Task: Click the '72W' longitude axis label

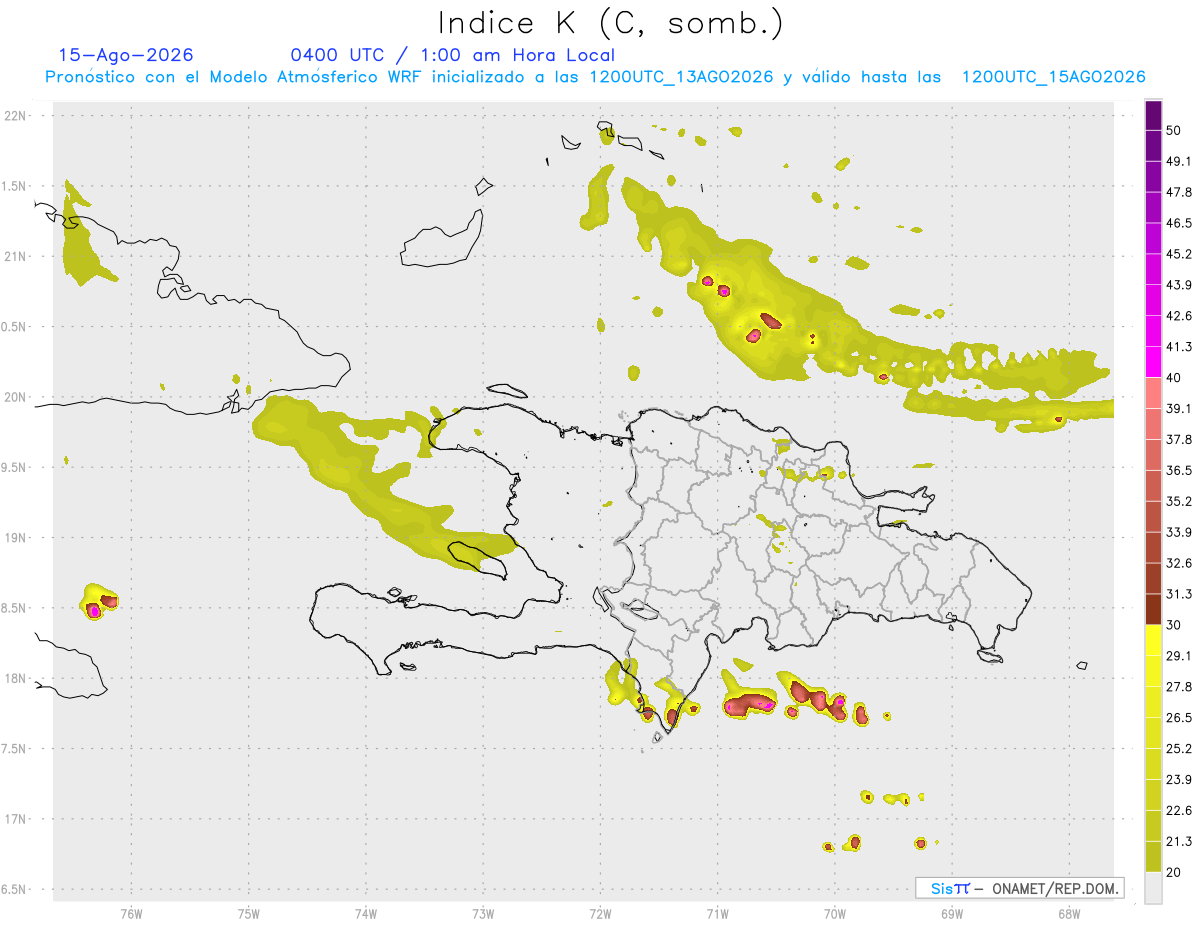Action: [600, 914]
